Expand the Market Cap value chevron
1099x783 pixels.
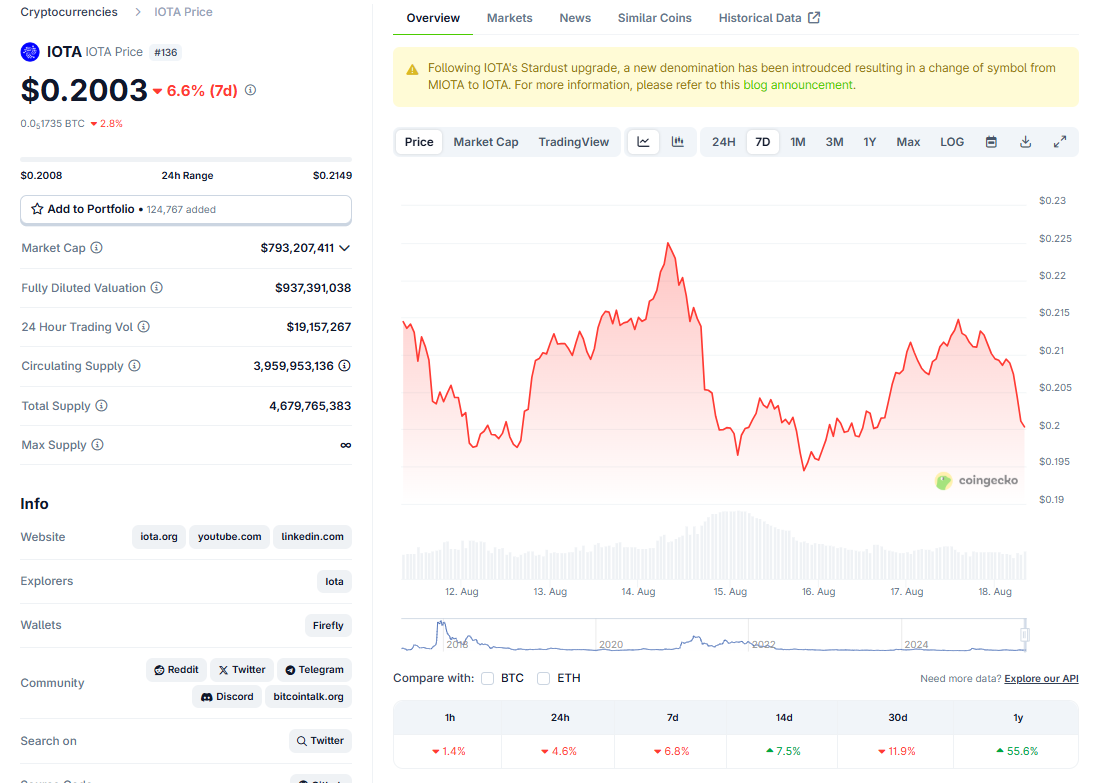[x=344, y=248]
